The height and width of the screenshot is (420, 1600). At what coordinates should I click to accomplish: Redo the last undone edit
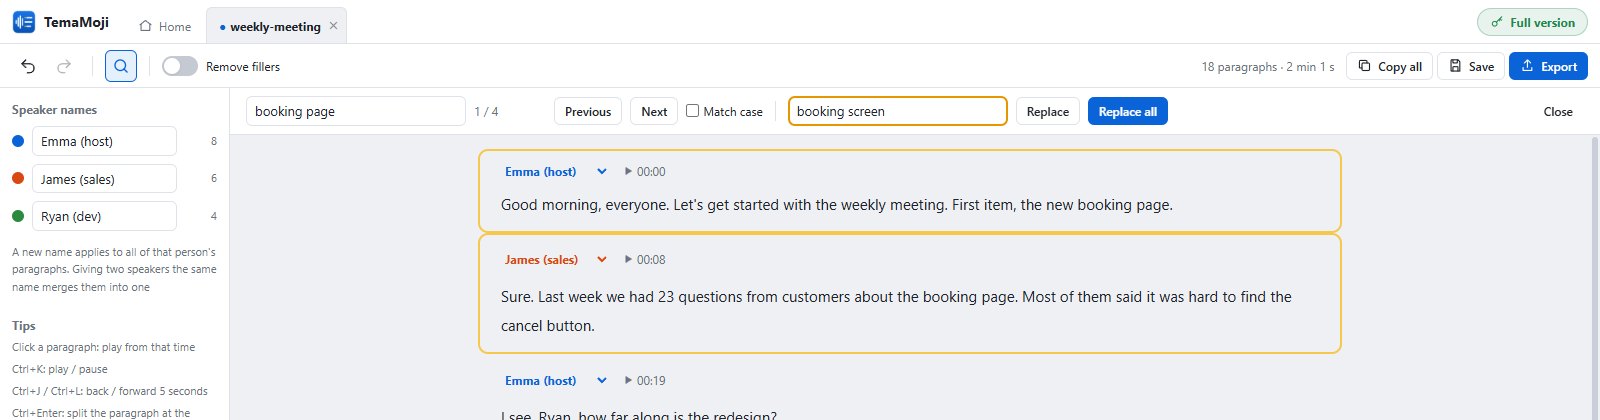64,66
